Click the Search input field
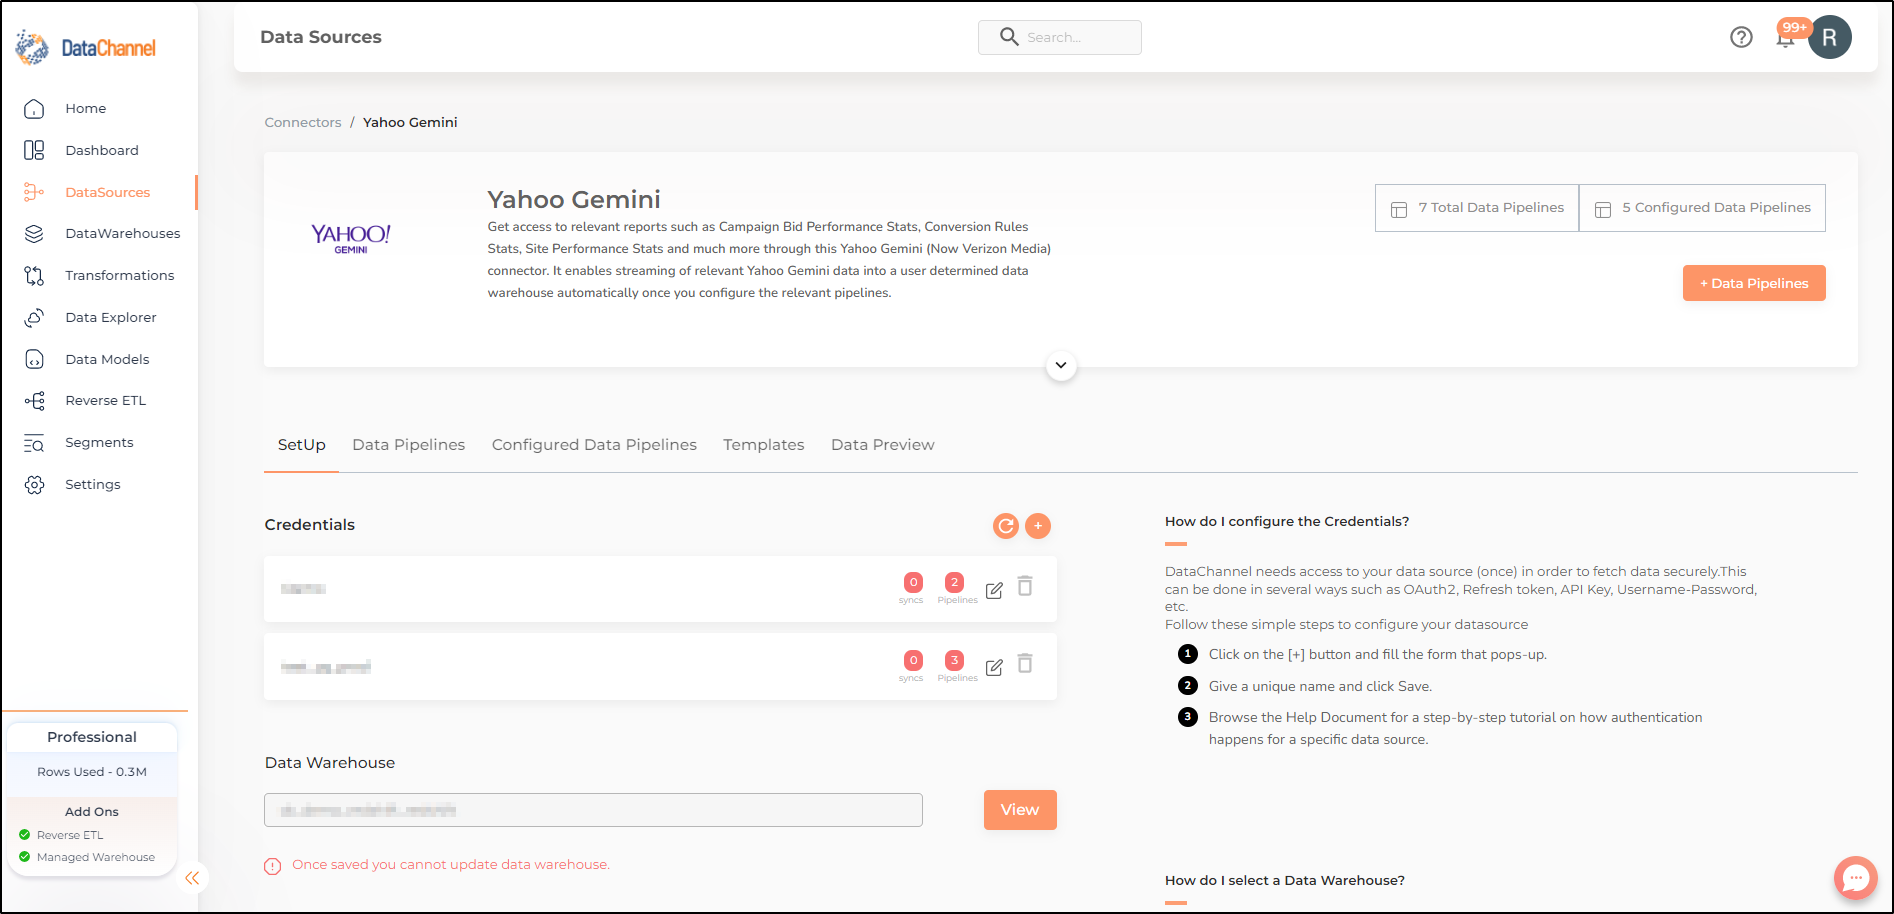The height and width of the screenshot is (914, 1894). (1060, 37)
